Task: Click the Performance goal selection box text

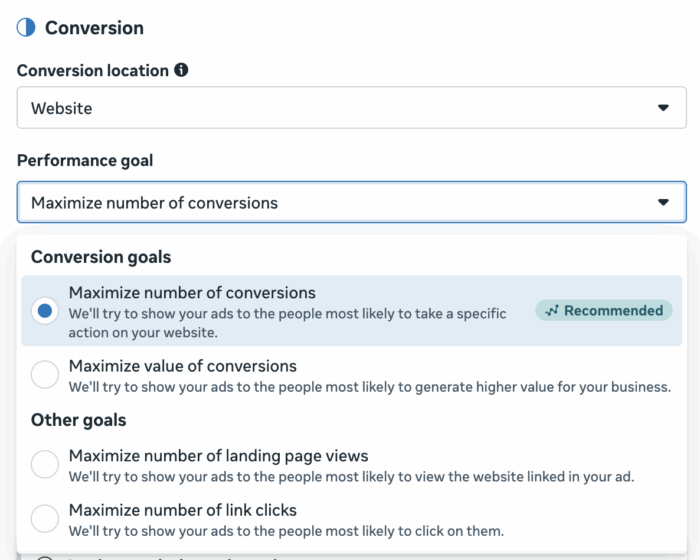Action: pos(155,203)
